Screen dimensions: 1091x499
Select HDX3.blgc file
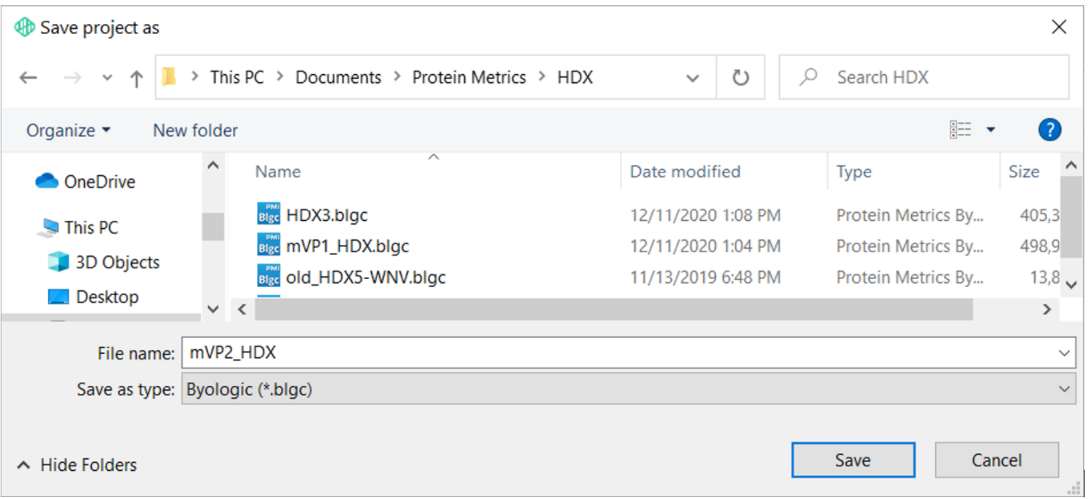coord(326,216)
